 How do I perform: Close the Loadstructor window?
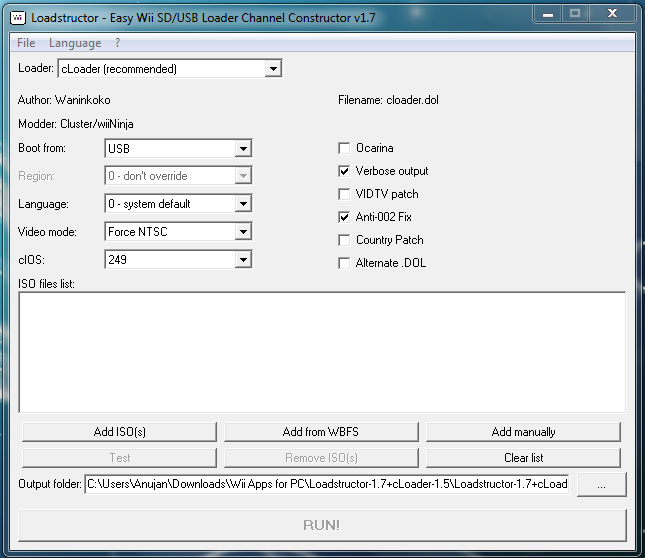tap(613, 14)
